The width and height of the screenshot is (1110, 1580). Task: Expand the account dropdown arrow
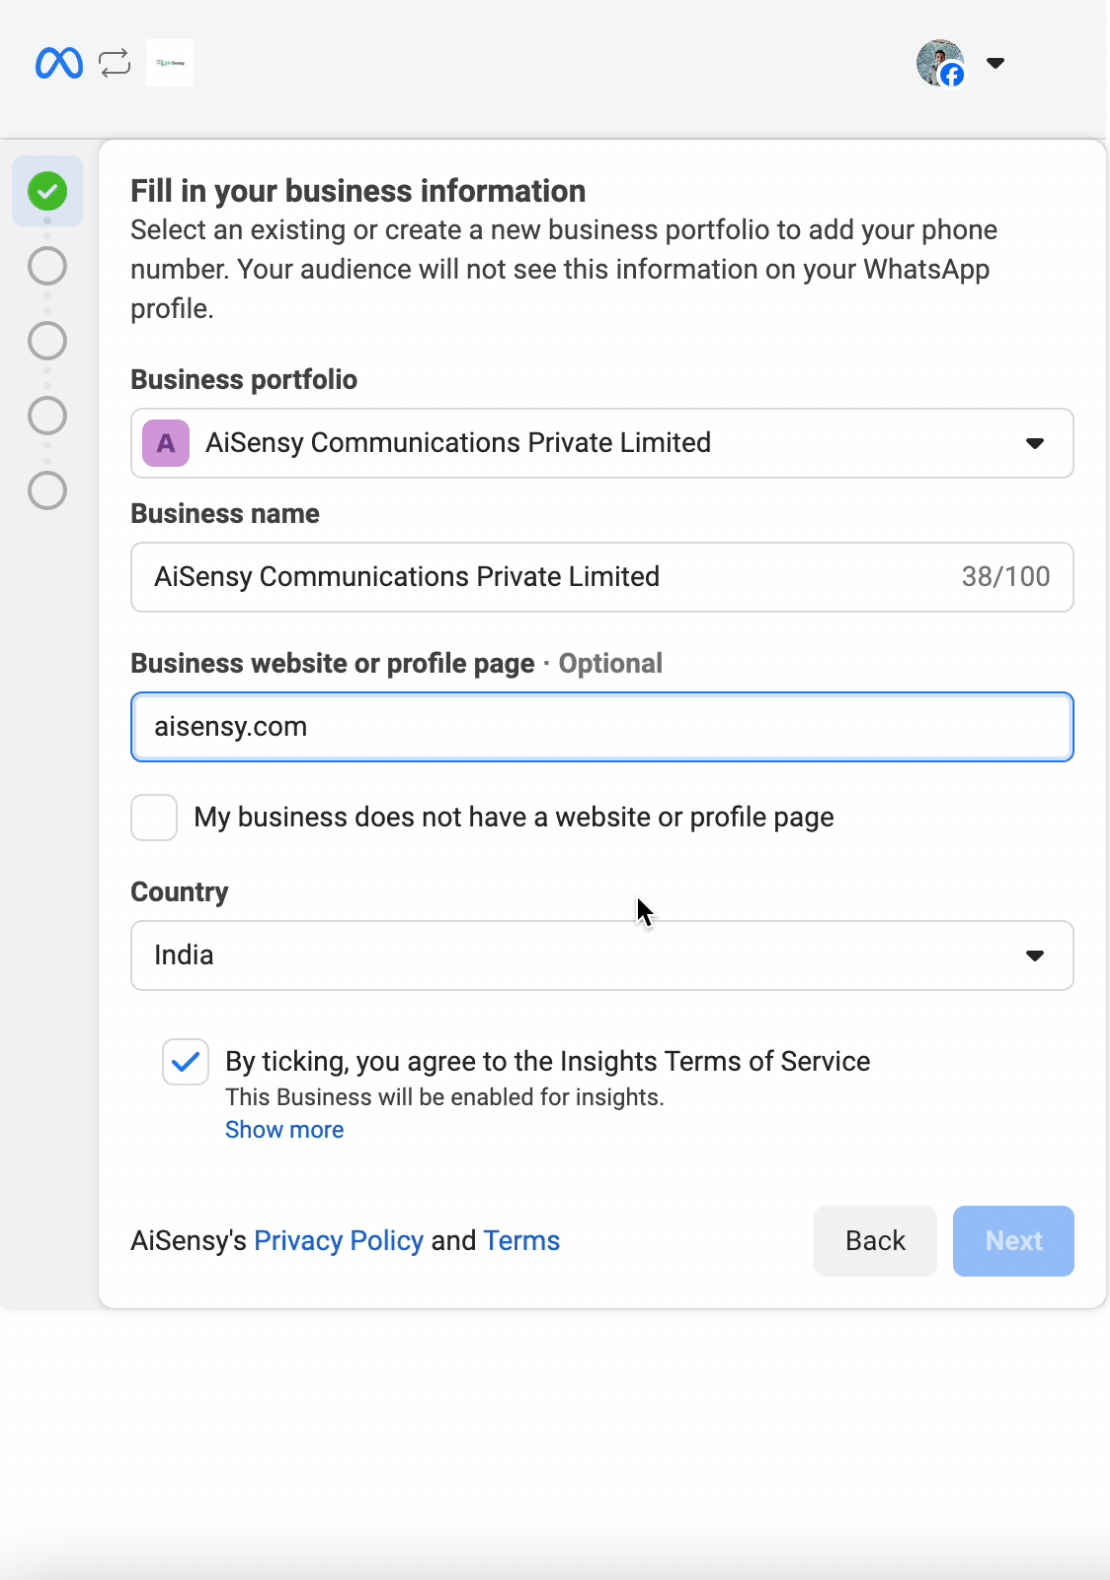[x=995, y=63]
